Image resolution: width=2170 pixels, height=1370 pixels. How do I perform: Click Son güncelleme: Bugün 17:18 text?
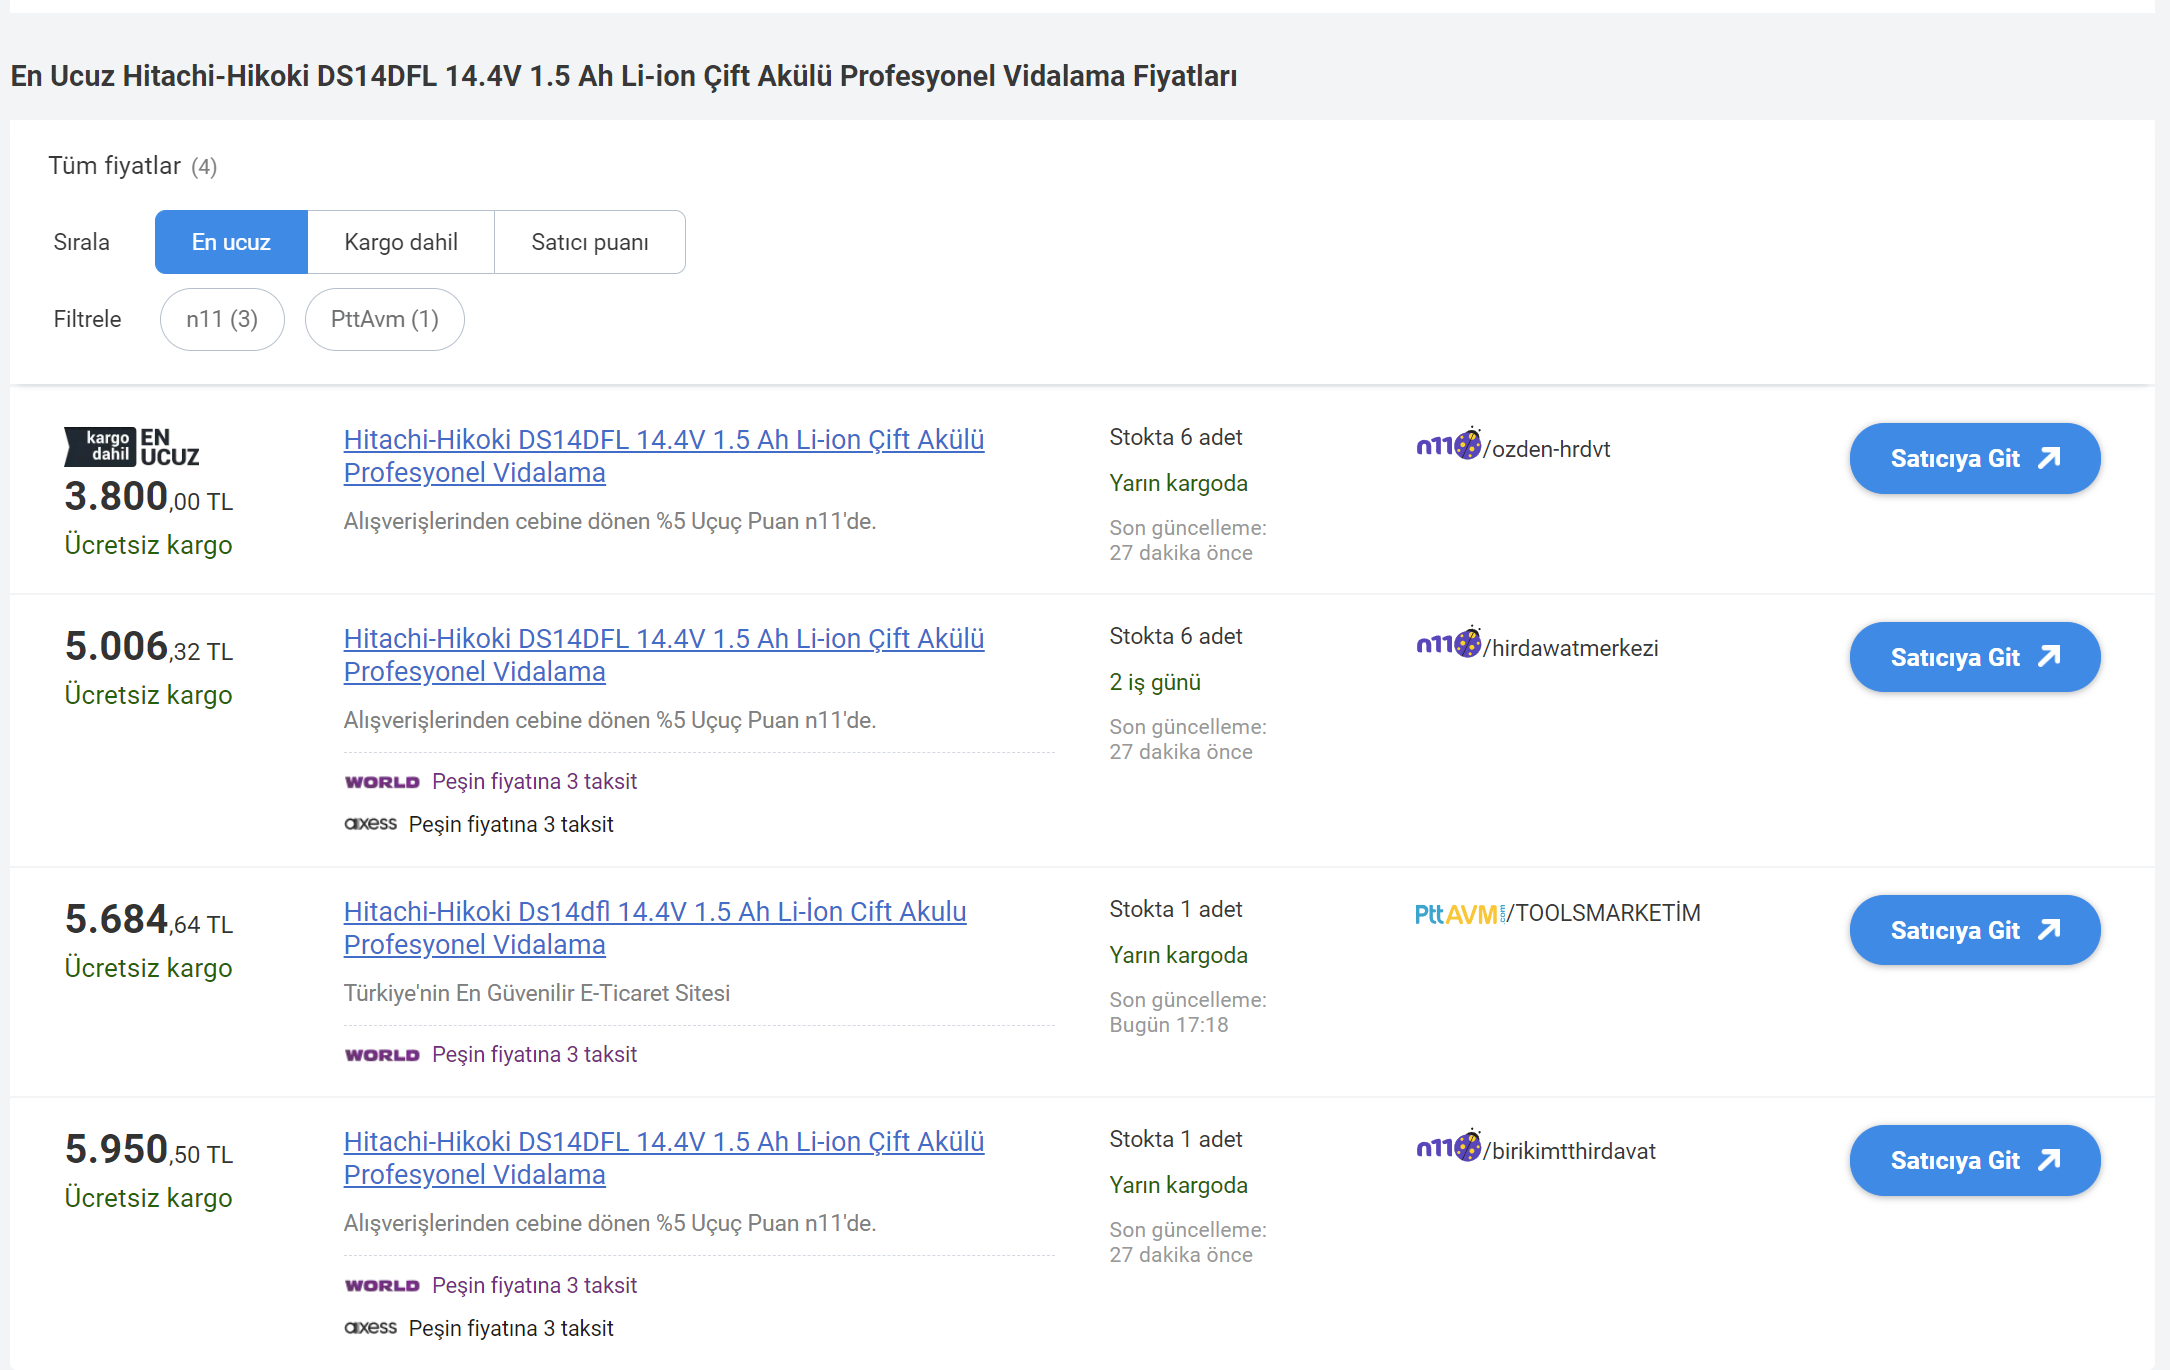(x=1188, y=1012)
